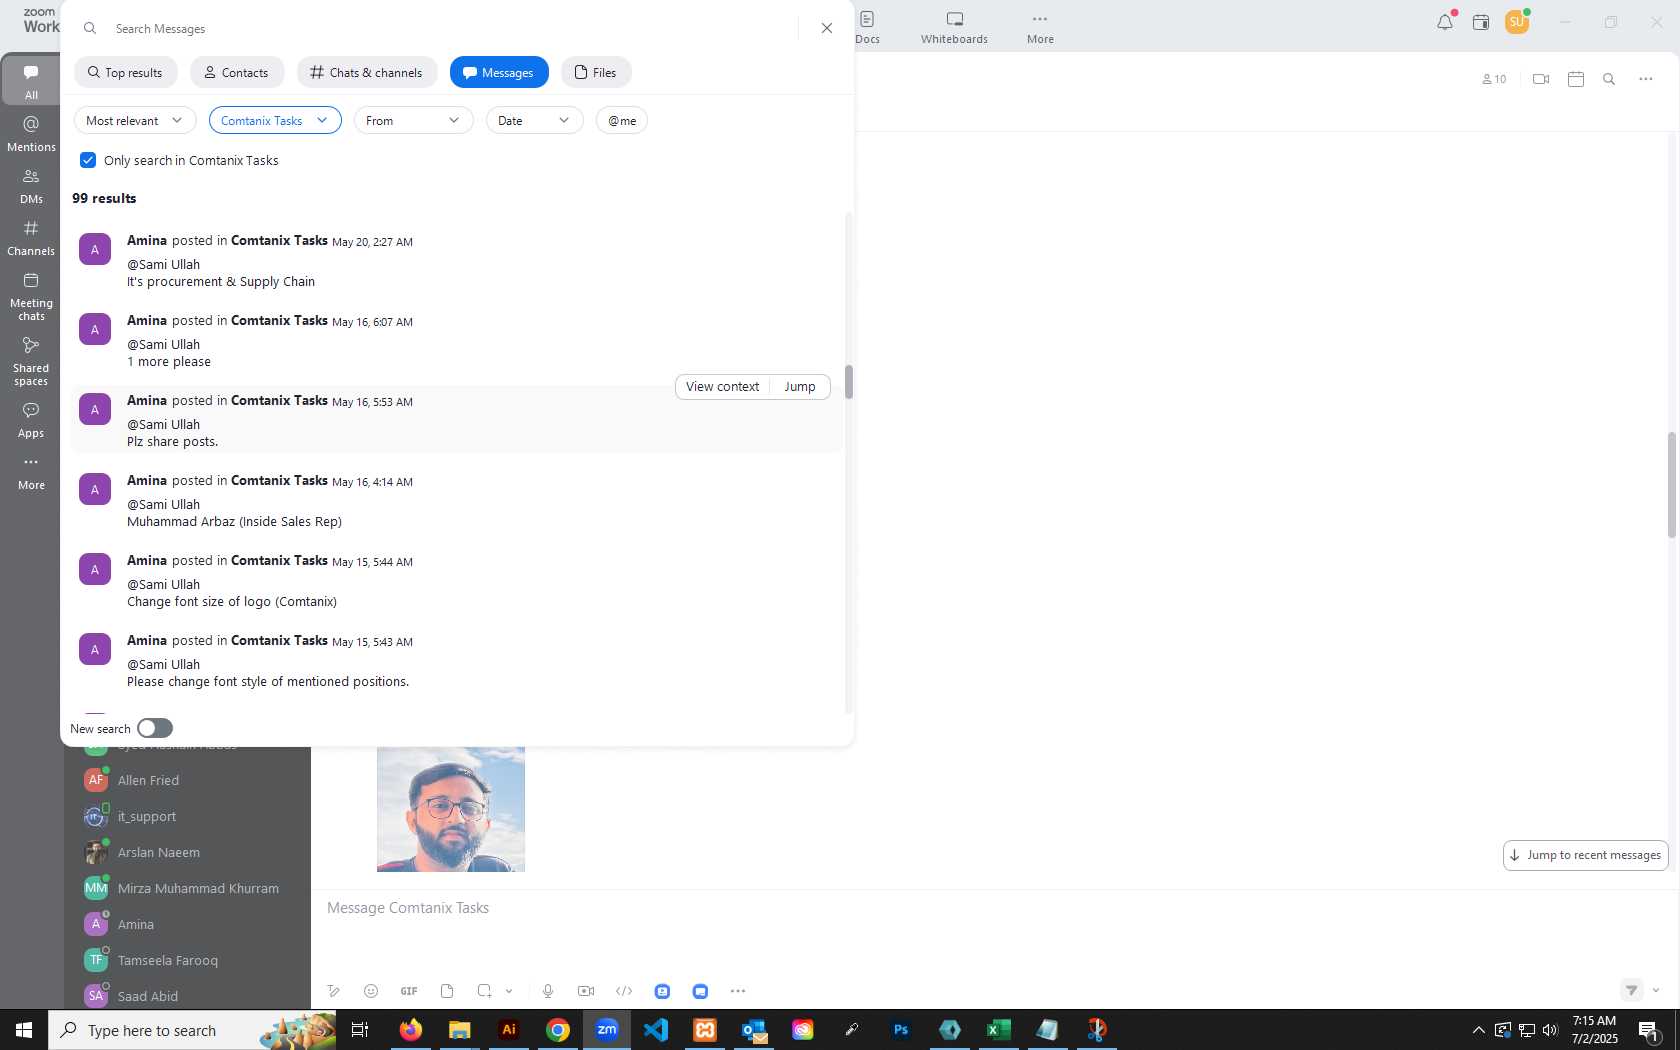Open the Comtanix Tasks filter dropdown

(x=275, y=120)
